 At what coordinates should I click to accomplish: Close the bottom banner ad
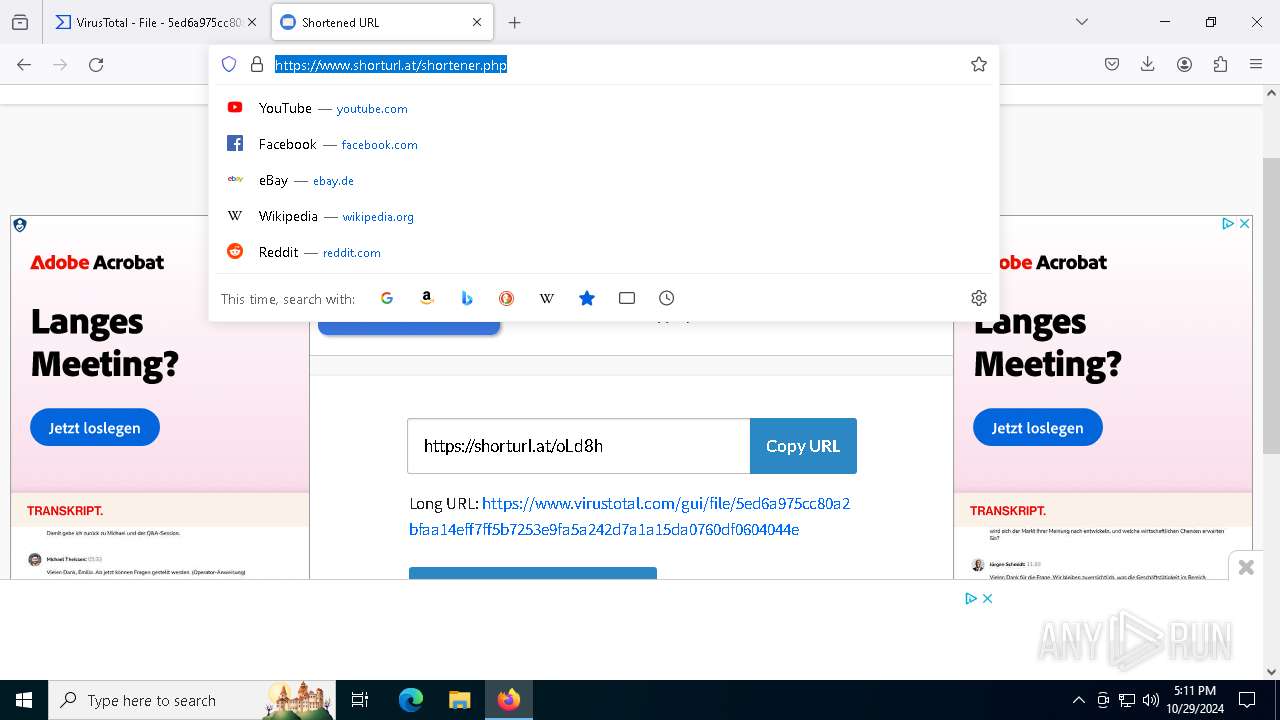tap(987, 598)
